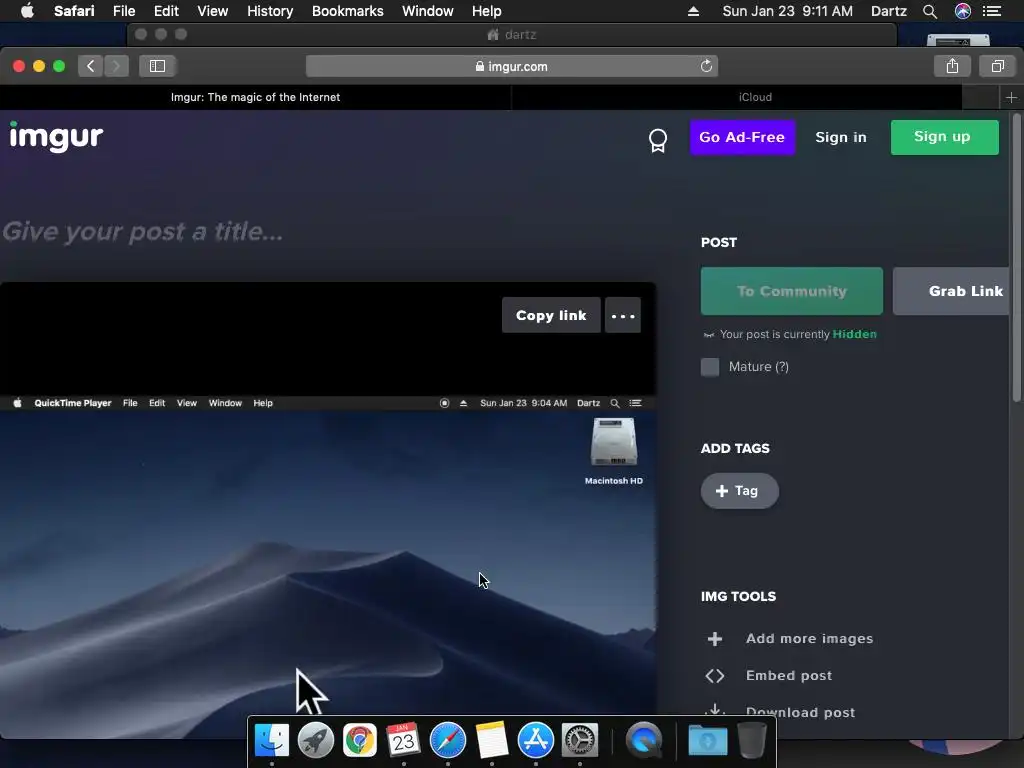The width and height of the screenshot is (1024, 768).
Task: Click the Add more images plus icon
Action: (714, 639)
